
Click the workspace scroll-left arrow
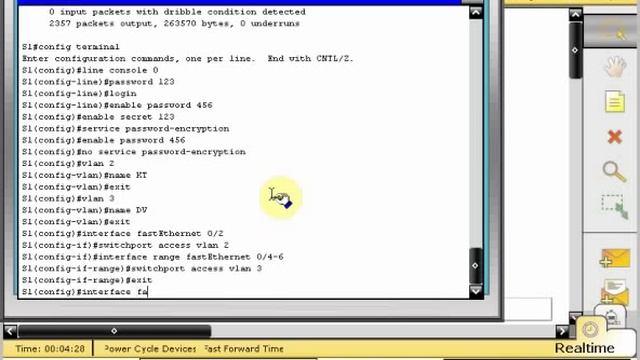(x=10, y=331)
